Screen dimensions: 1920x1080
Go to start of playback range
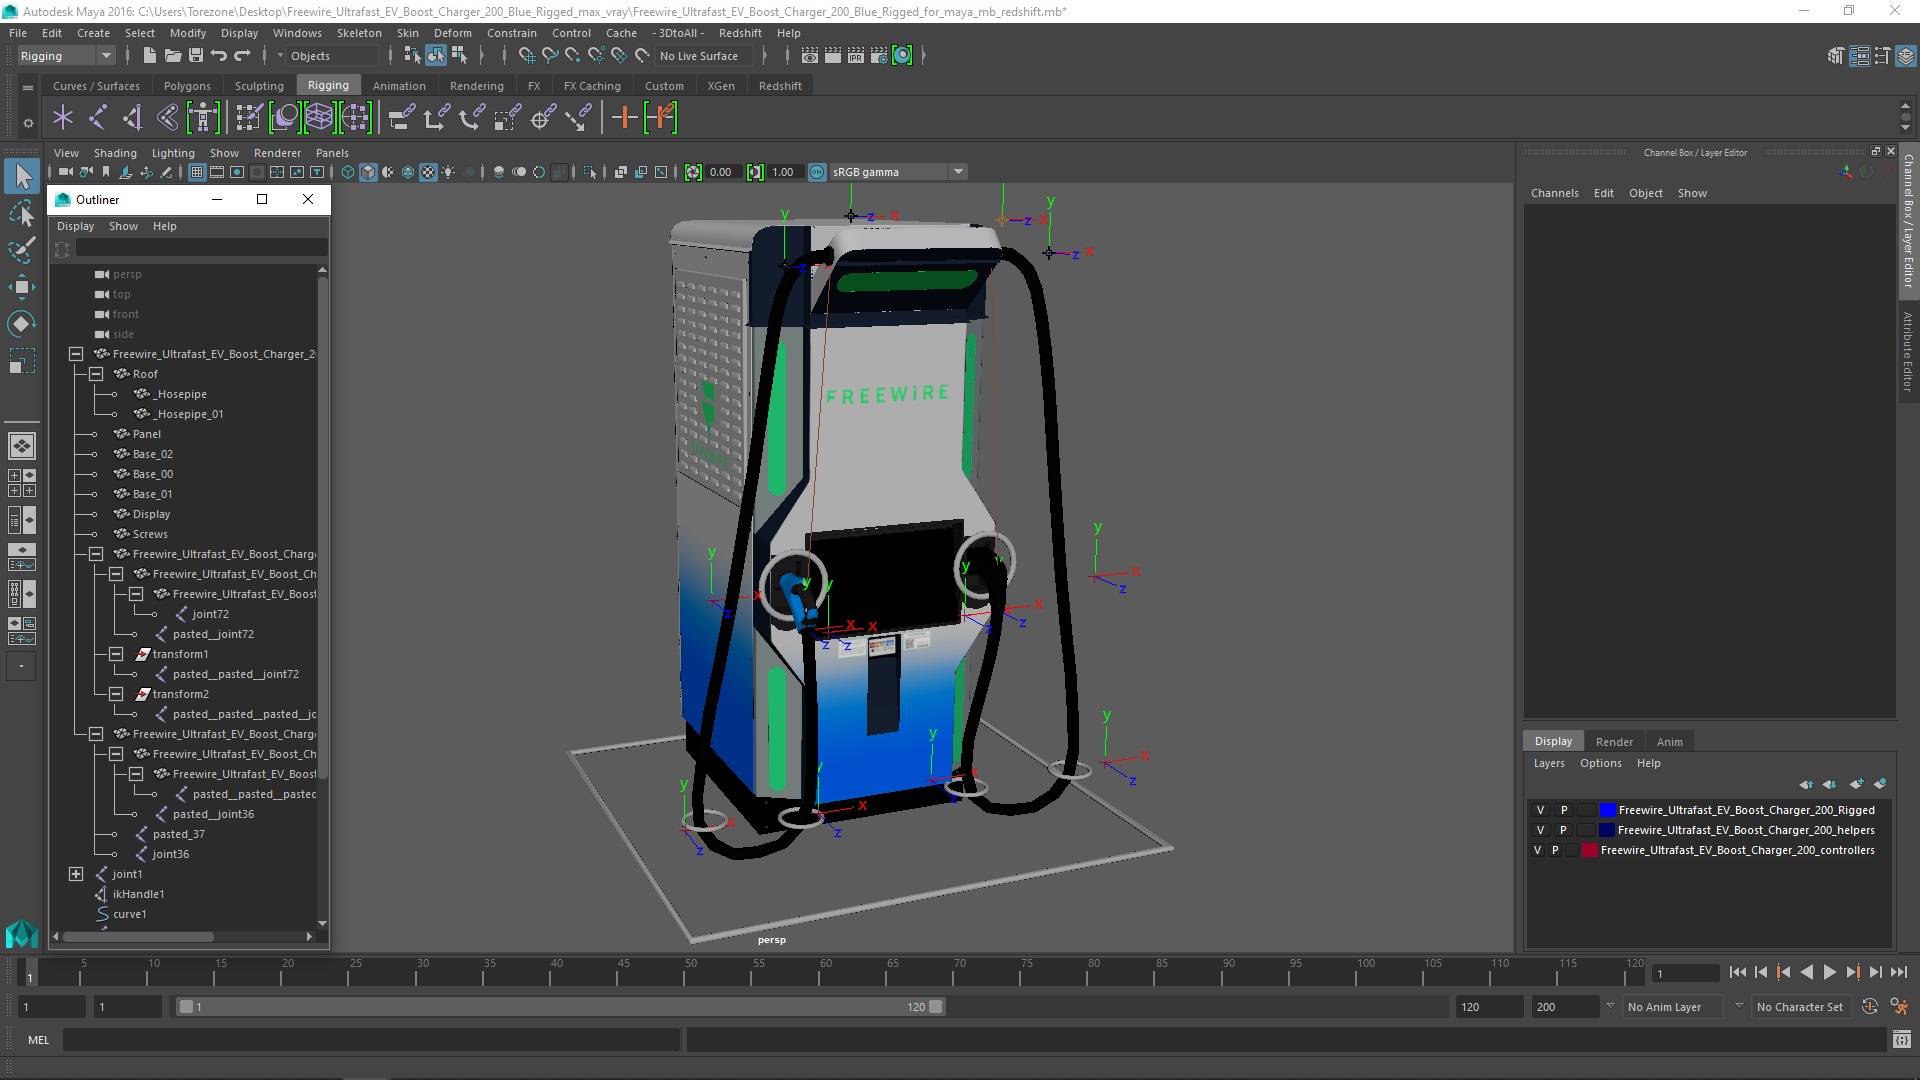click(1738, 972)
